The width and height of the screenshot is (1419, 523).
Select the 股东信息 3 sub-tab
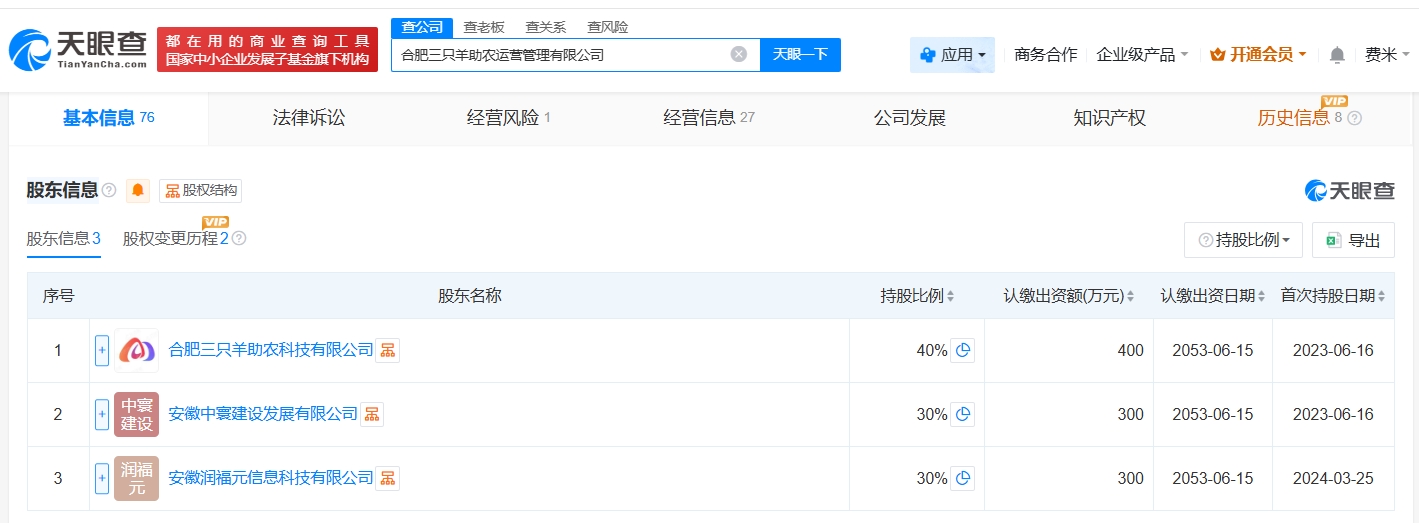63,239
